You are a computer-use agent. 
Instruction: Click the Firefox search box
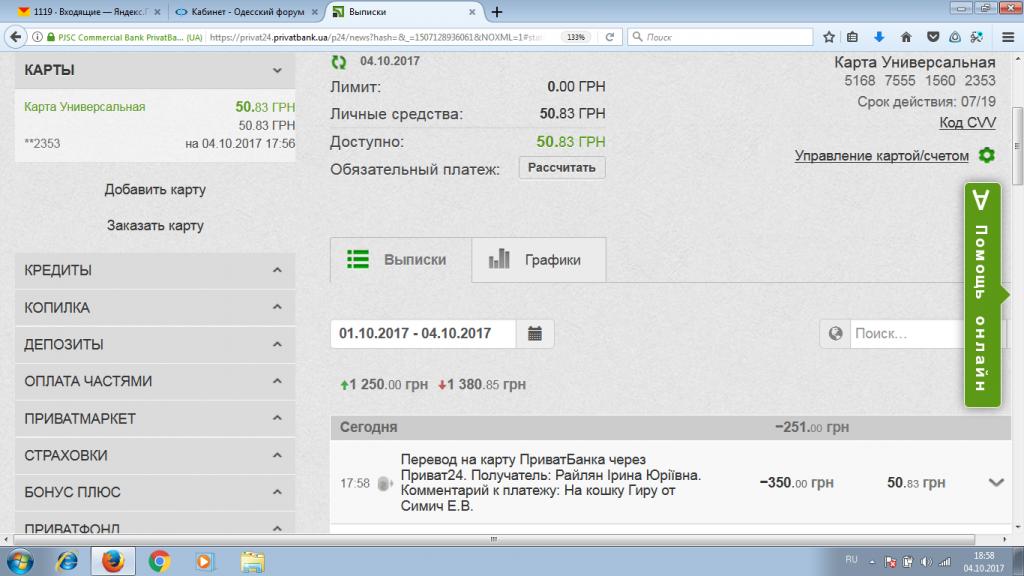pos(720,37)
